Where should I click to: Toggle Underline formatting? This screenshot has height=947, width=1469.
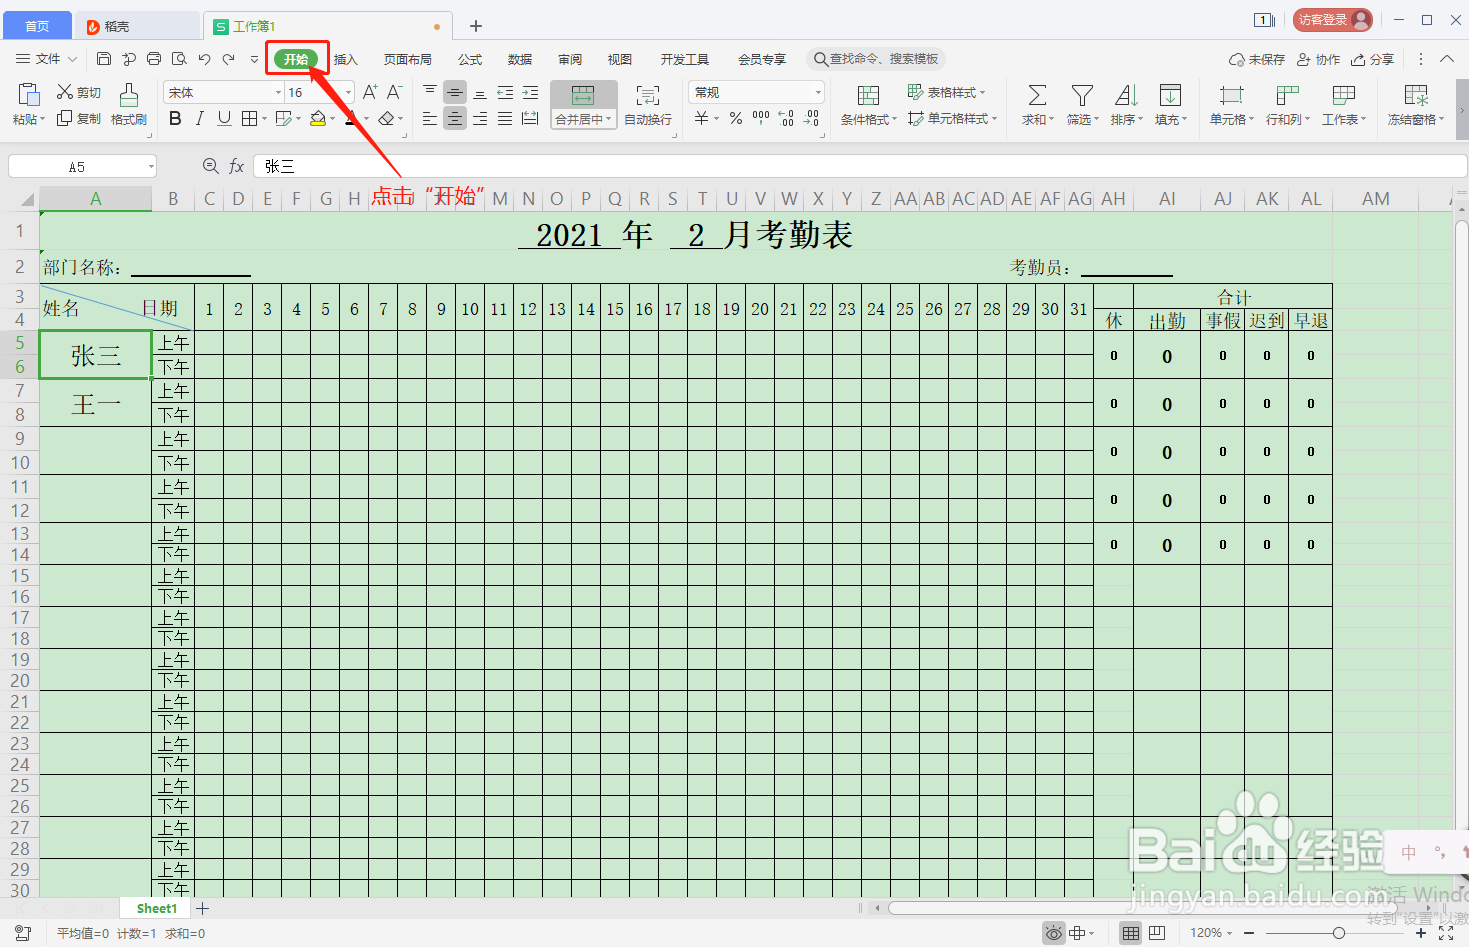(224, 118)
